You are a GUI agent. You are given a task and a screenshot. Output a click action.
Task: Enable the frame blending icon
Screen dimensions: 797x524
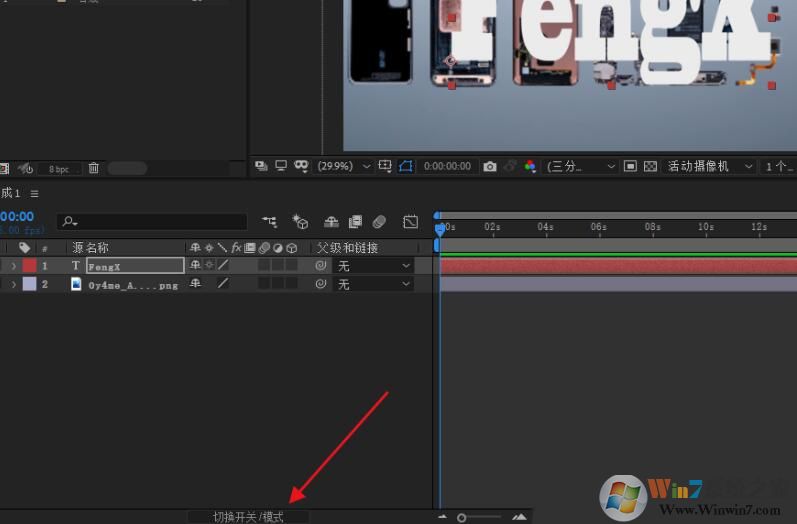point(355,222)
